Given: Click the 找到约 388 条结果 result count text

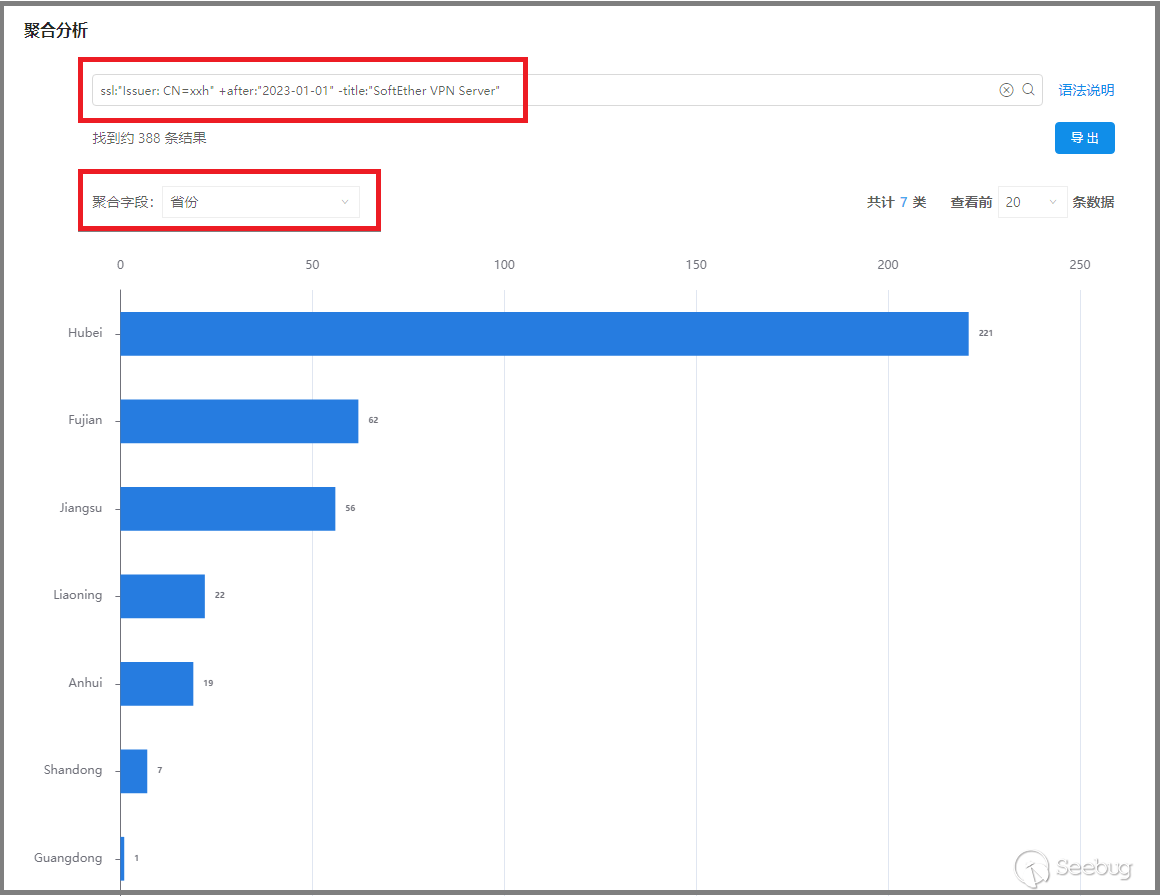Looking at the screenshot, I should coord(150,138).
